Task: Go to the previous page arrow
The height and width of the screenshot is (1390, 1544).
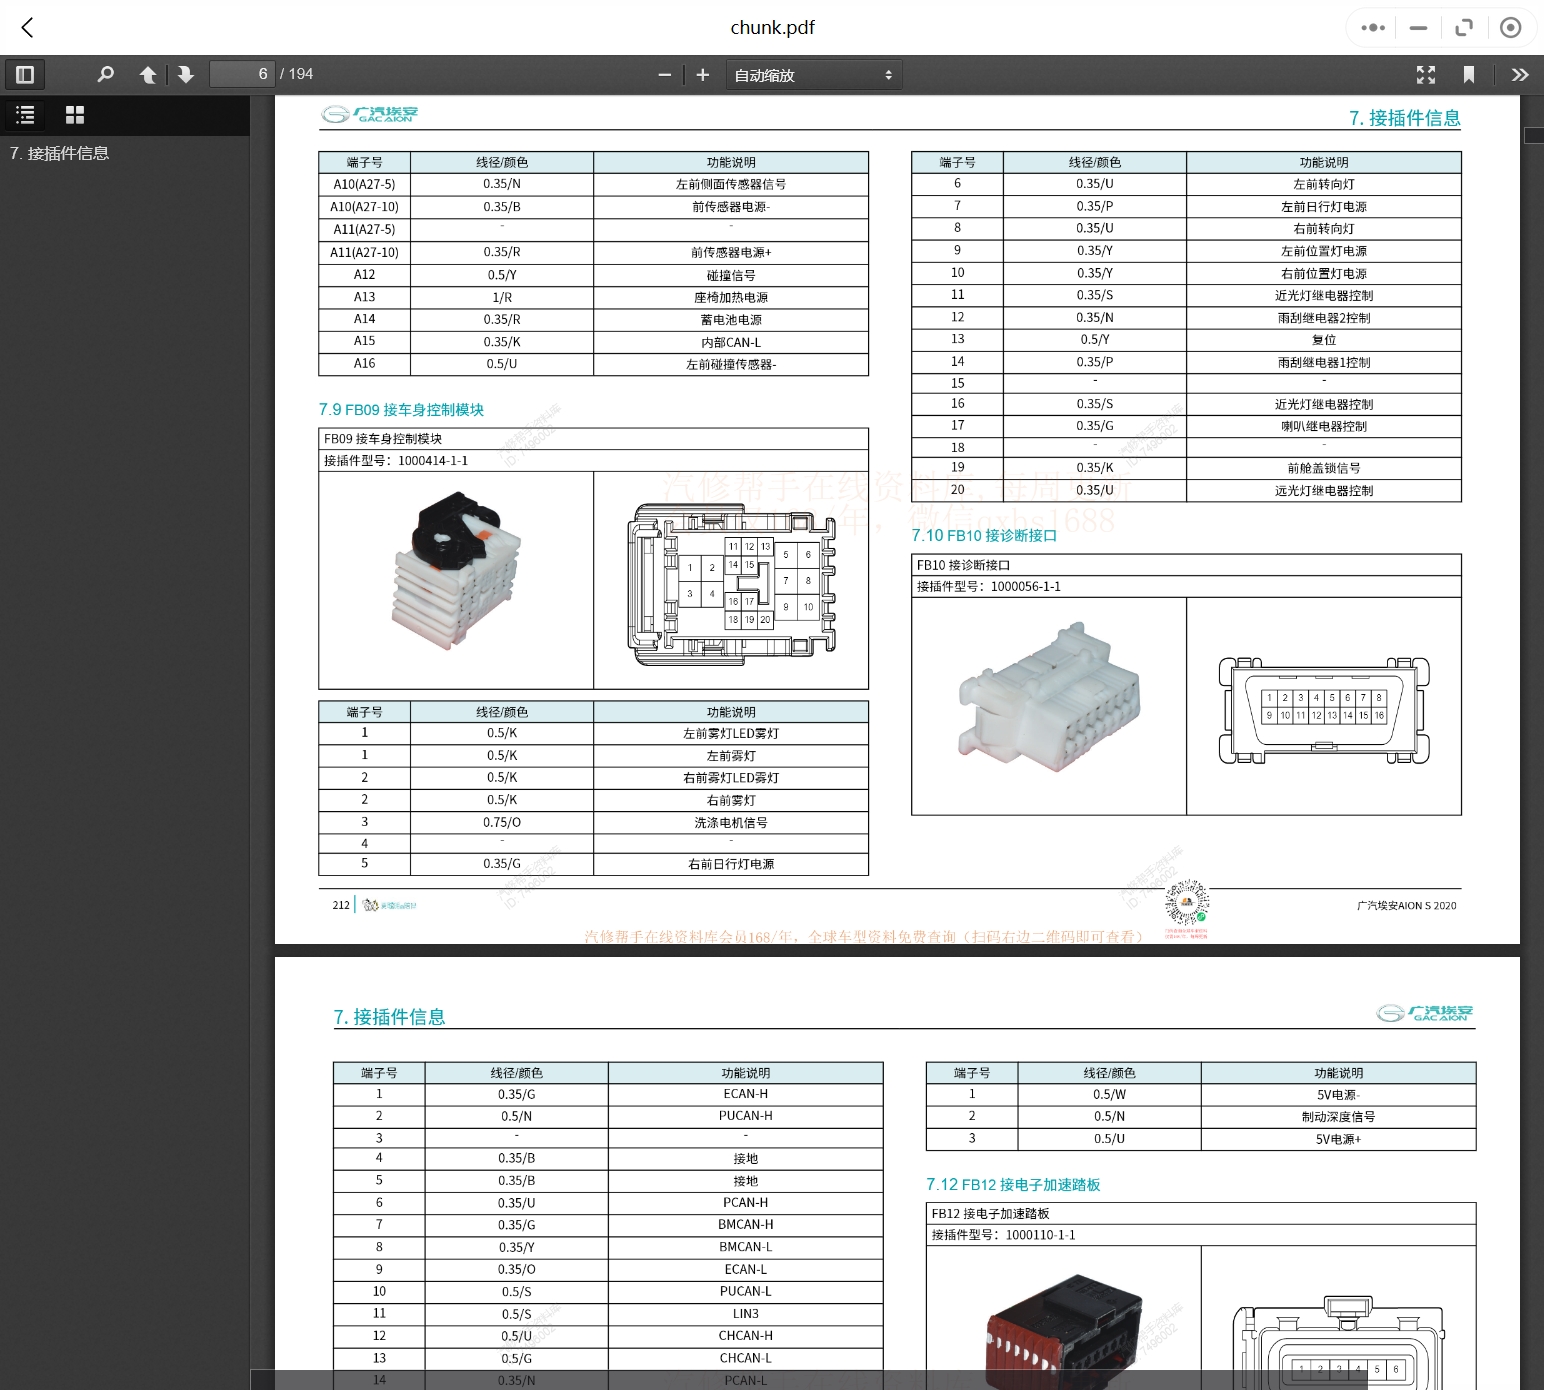Action: coord(148,74)
